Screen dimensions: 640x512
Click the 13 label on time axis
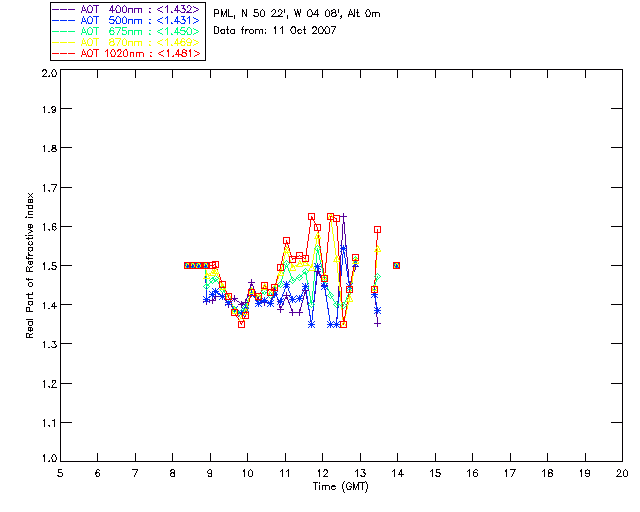[x=360, y=473]
